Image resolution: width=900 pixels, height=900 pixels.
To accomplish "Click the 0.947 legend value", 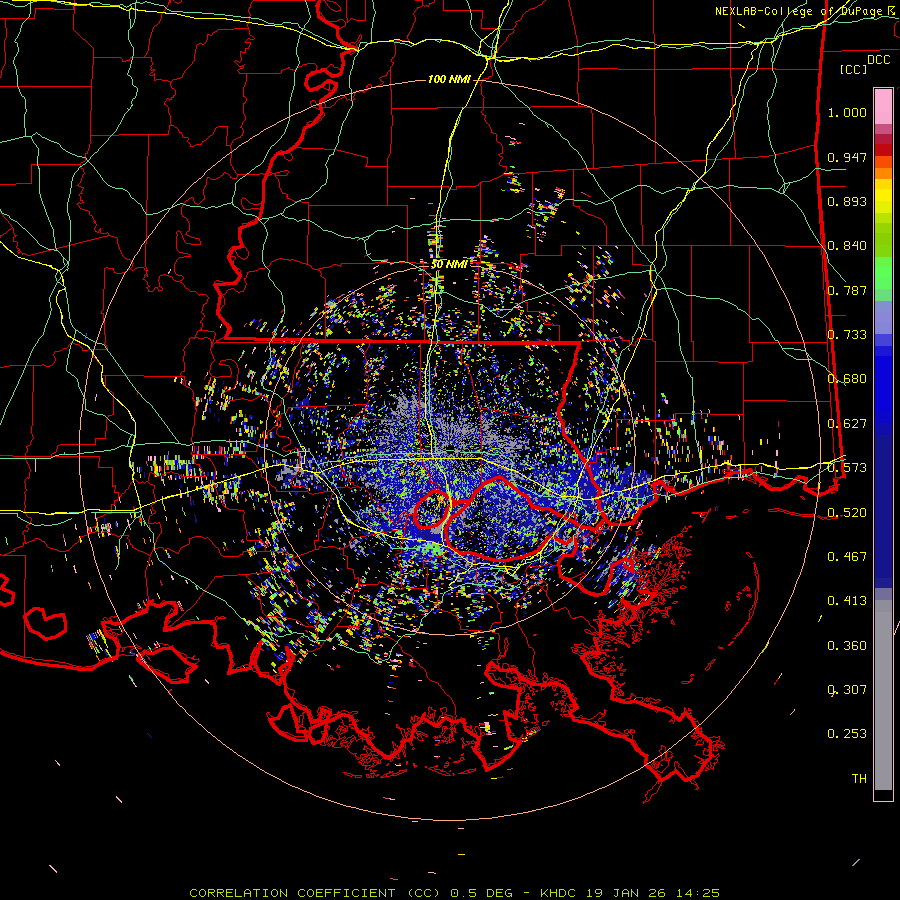I will 847,157.
